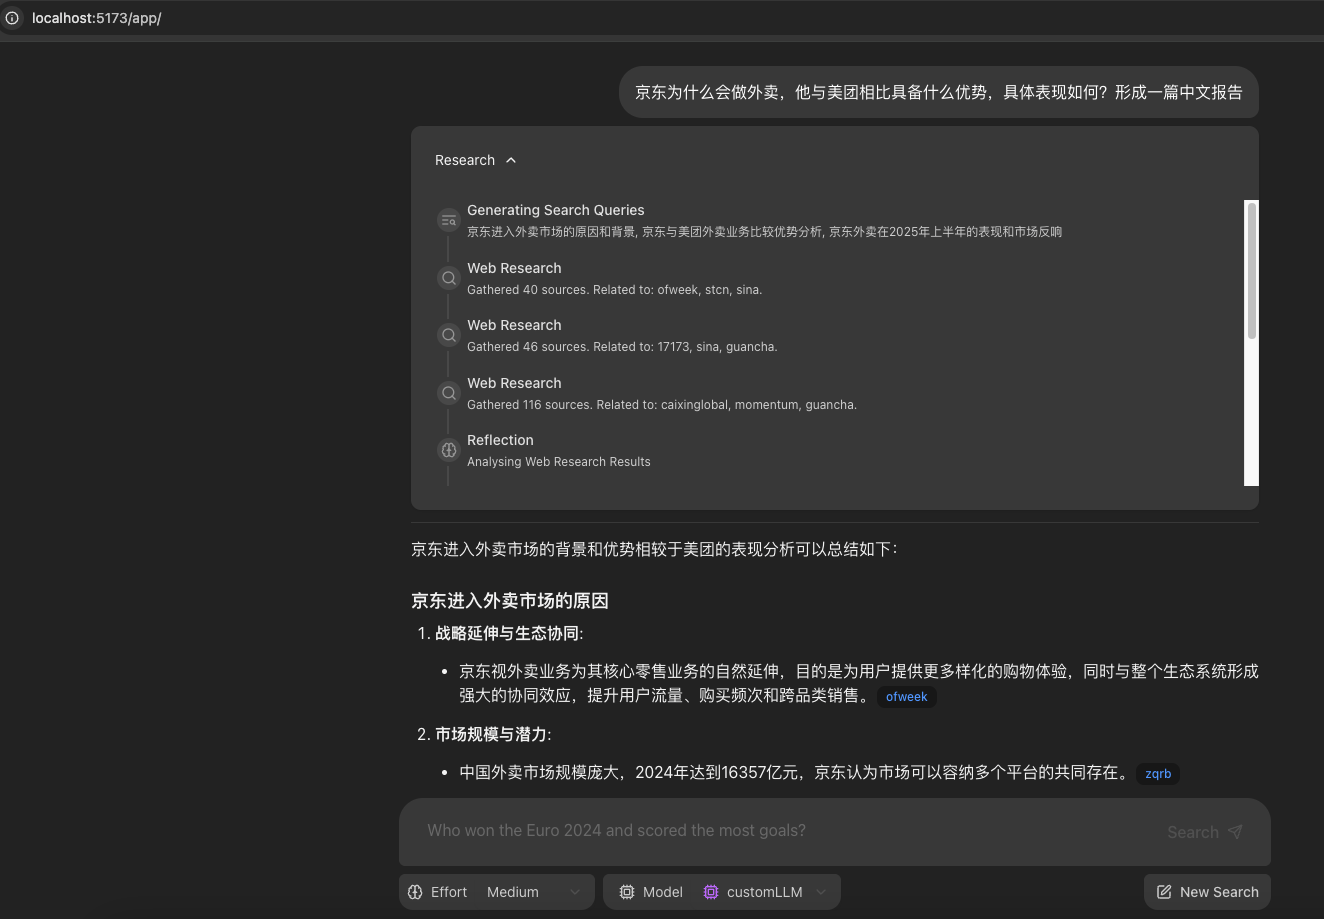Screen dimensions: 1324x919
Task: Click the site info icon in address bar
Action: point(12,18)
